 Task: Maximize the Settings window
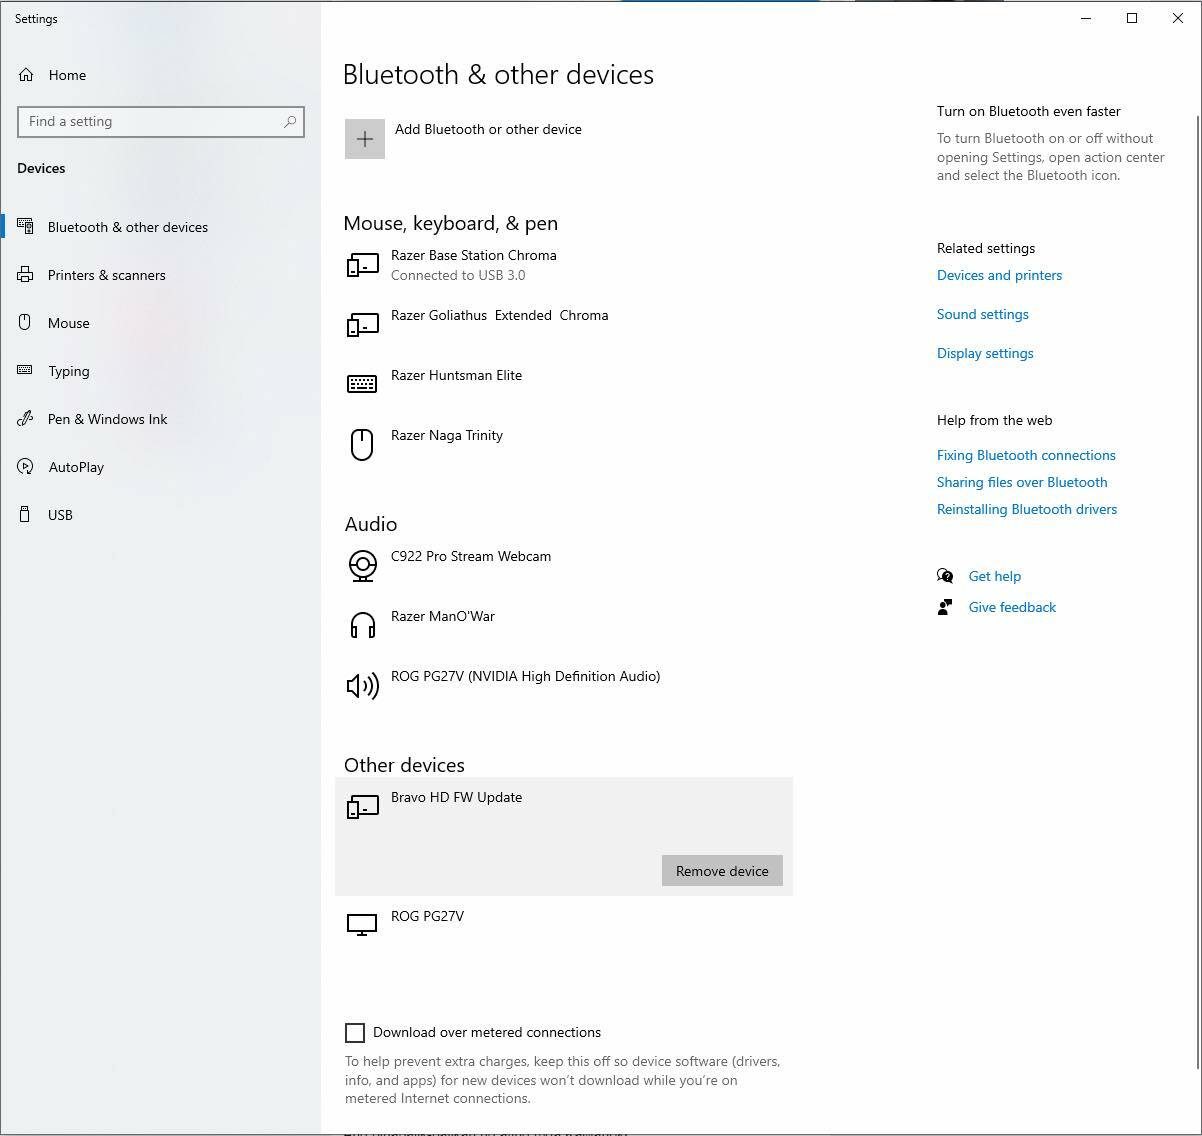[x=1132, y=18]
